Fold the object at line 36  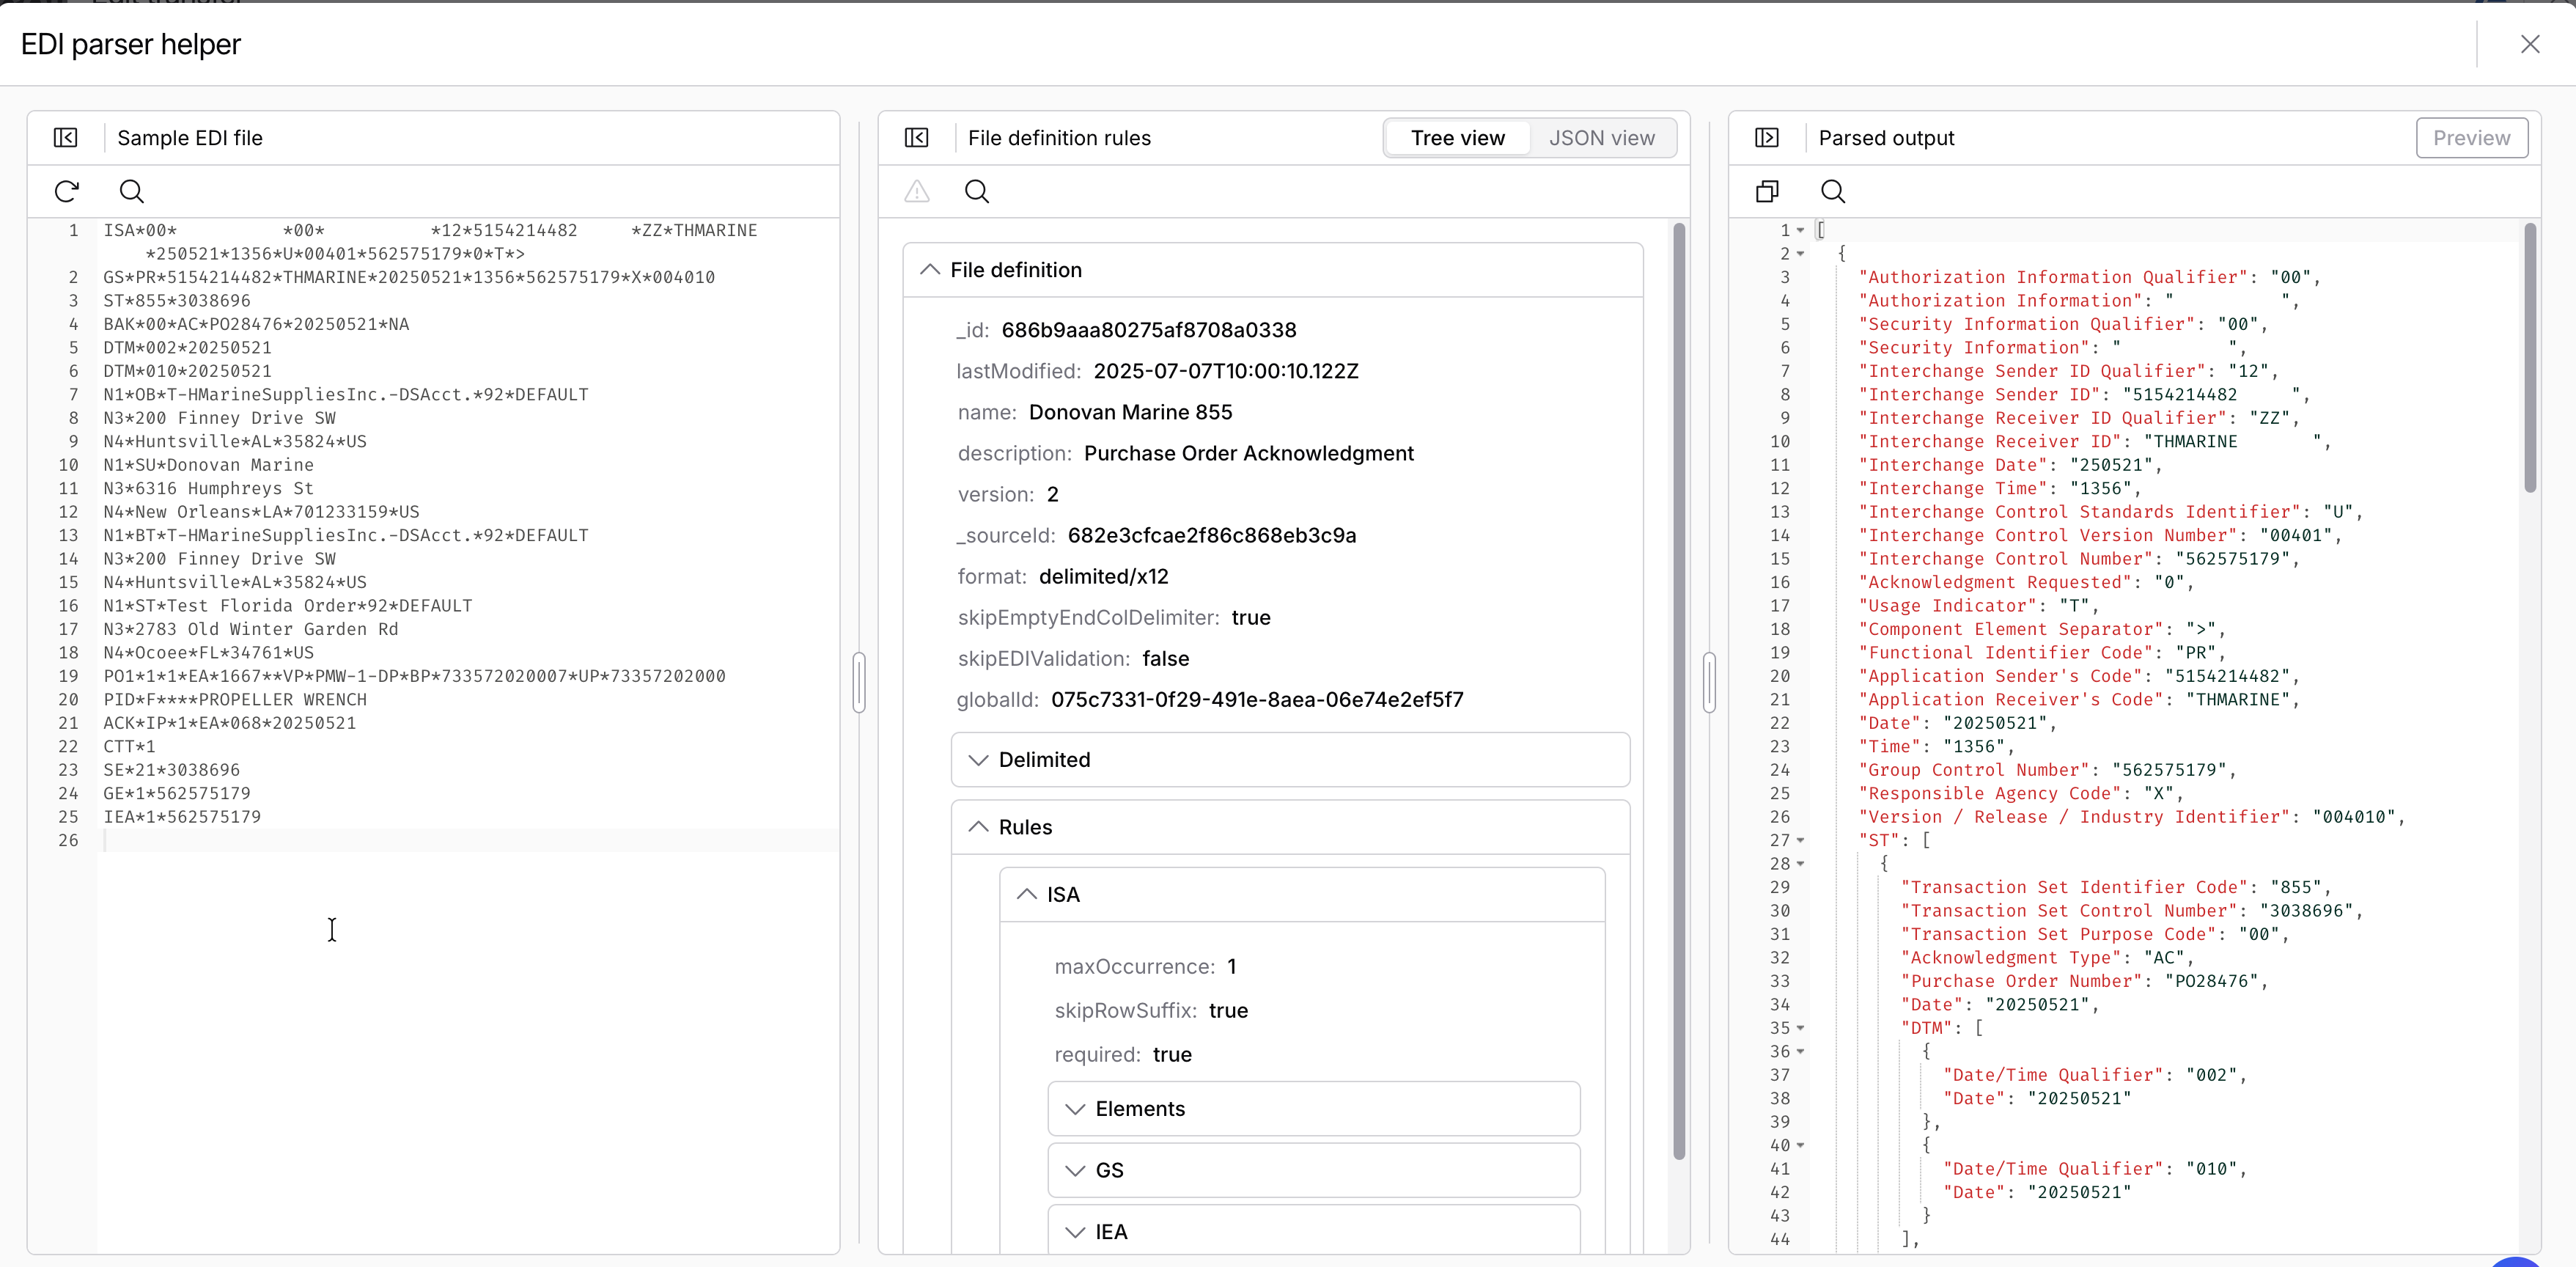(1800, 1052)
